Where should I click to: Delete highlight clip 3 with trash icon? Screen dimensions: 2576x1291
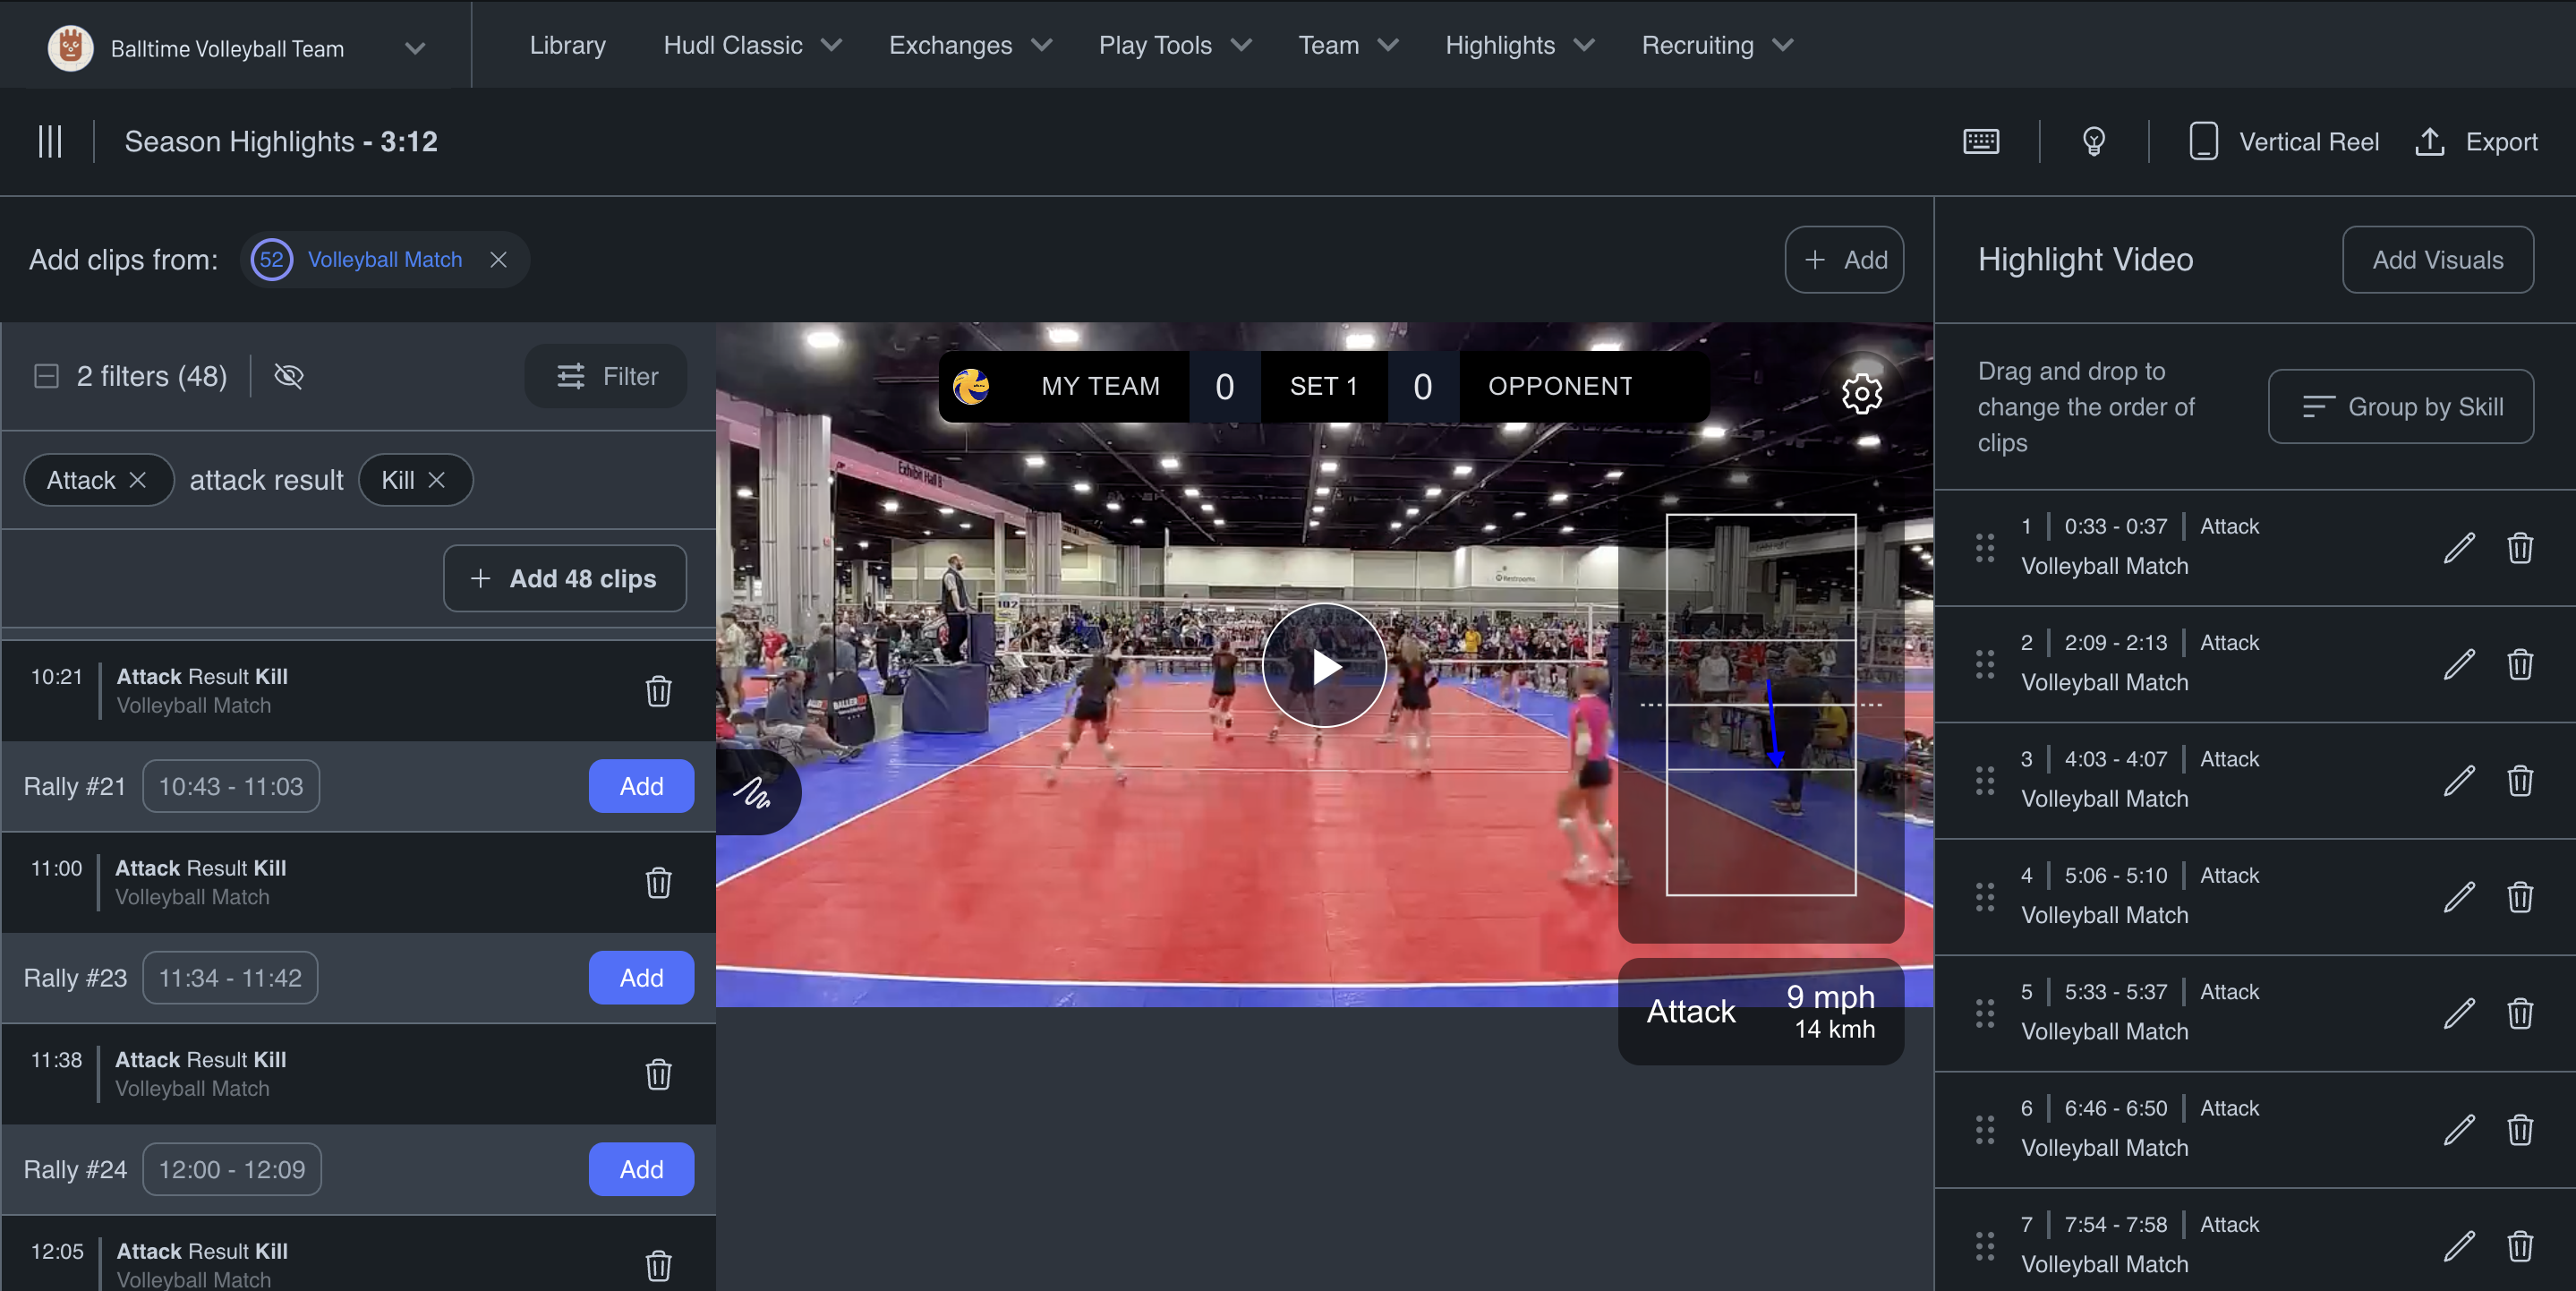2519,780
